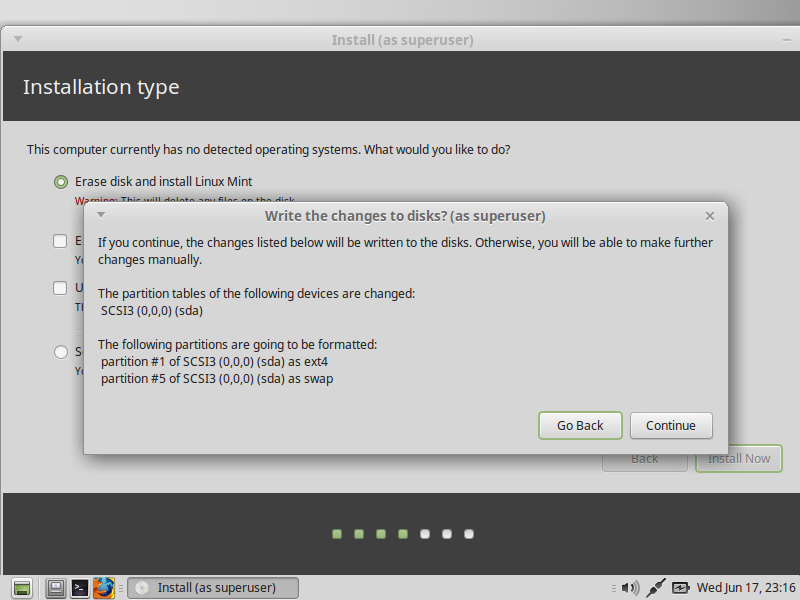Select Install (as superuser) taskbar entry

click(213, 588)
